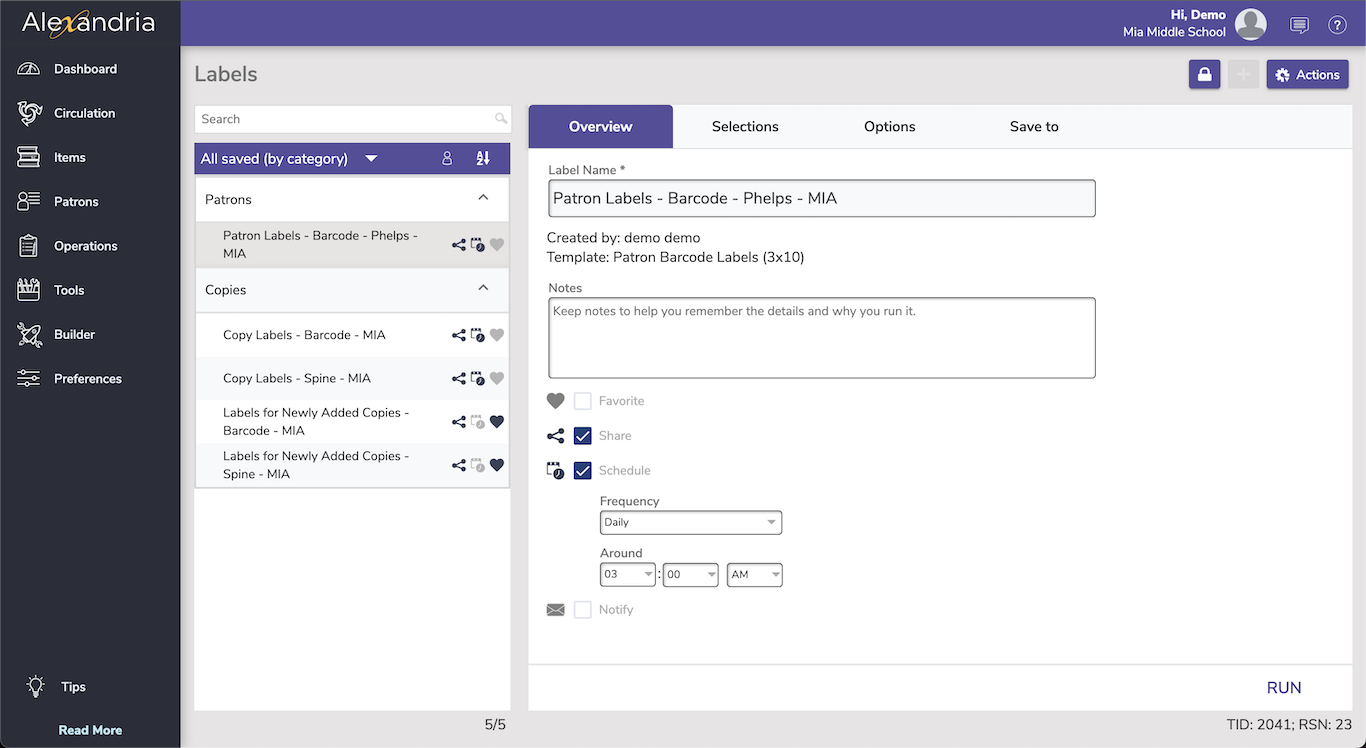Open the AM/PM time dropdown
Viewport: 1366px width, 748px height.
click(754, 575)
